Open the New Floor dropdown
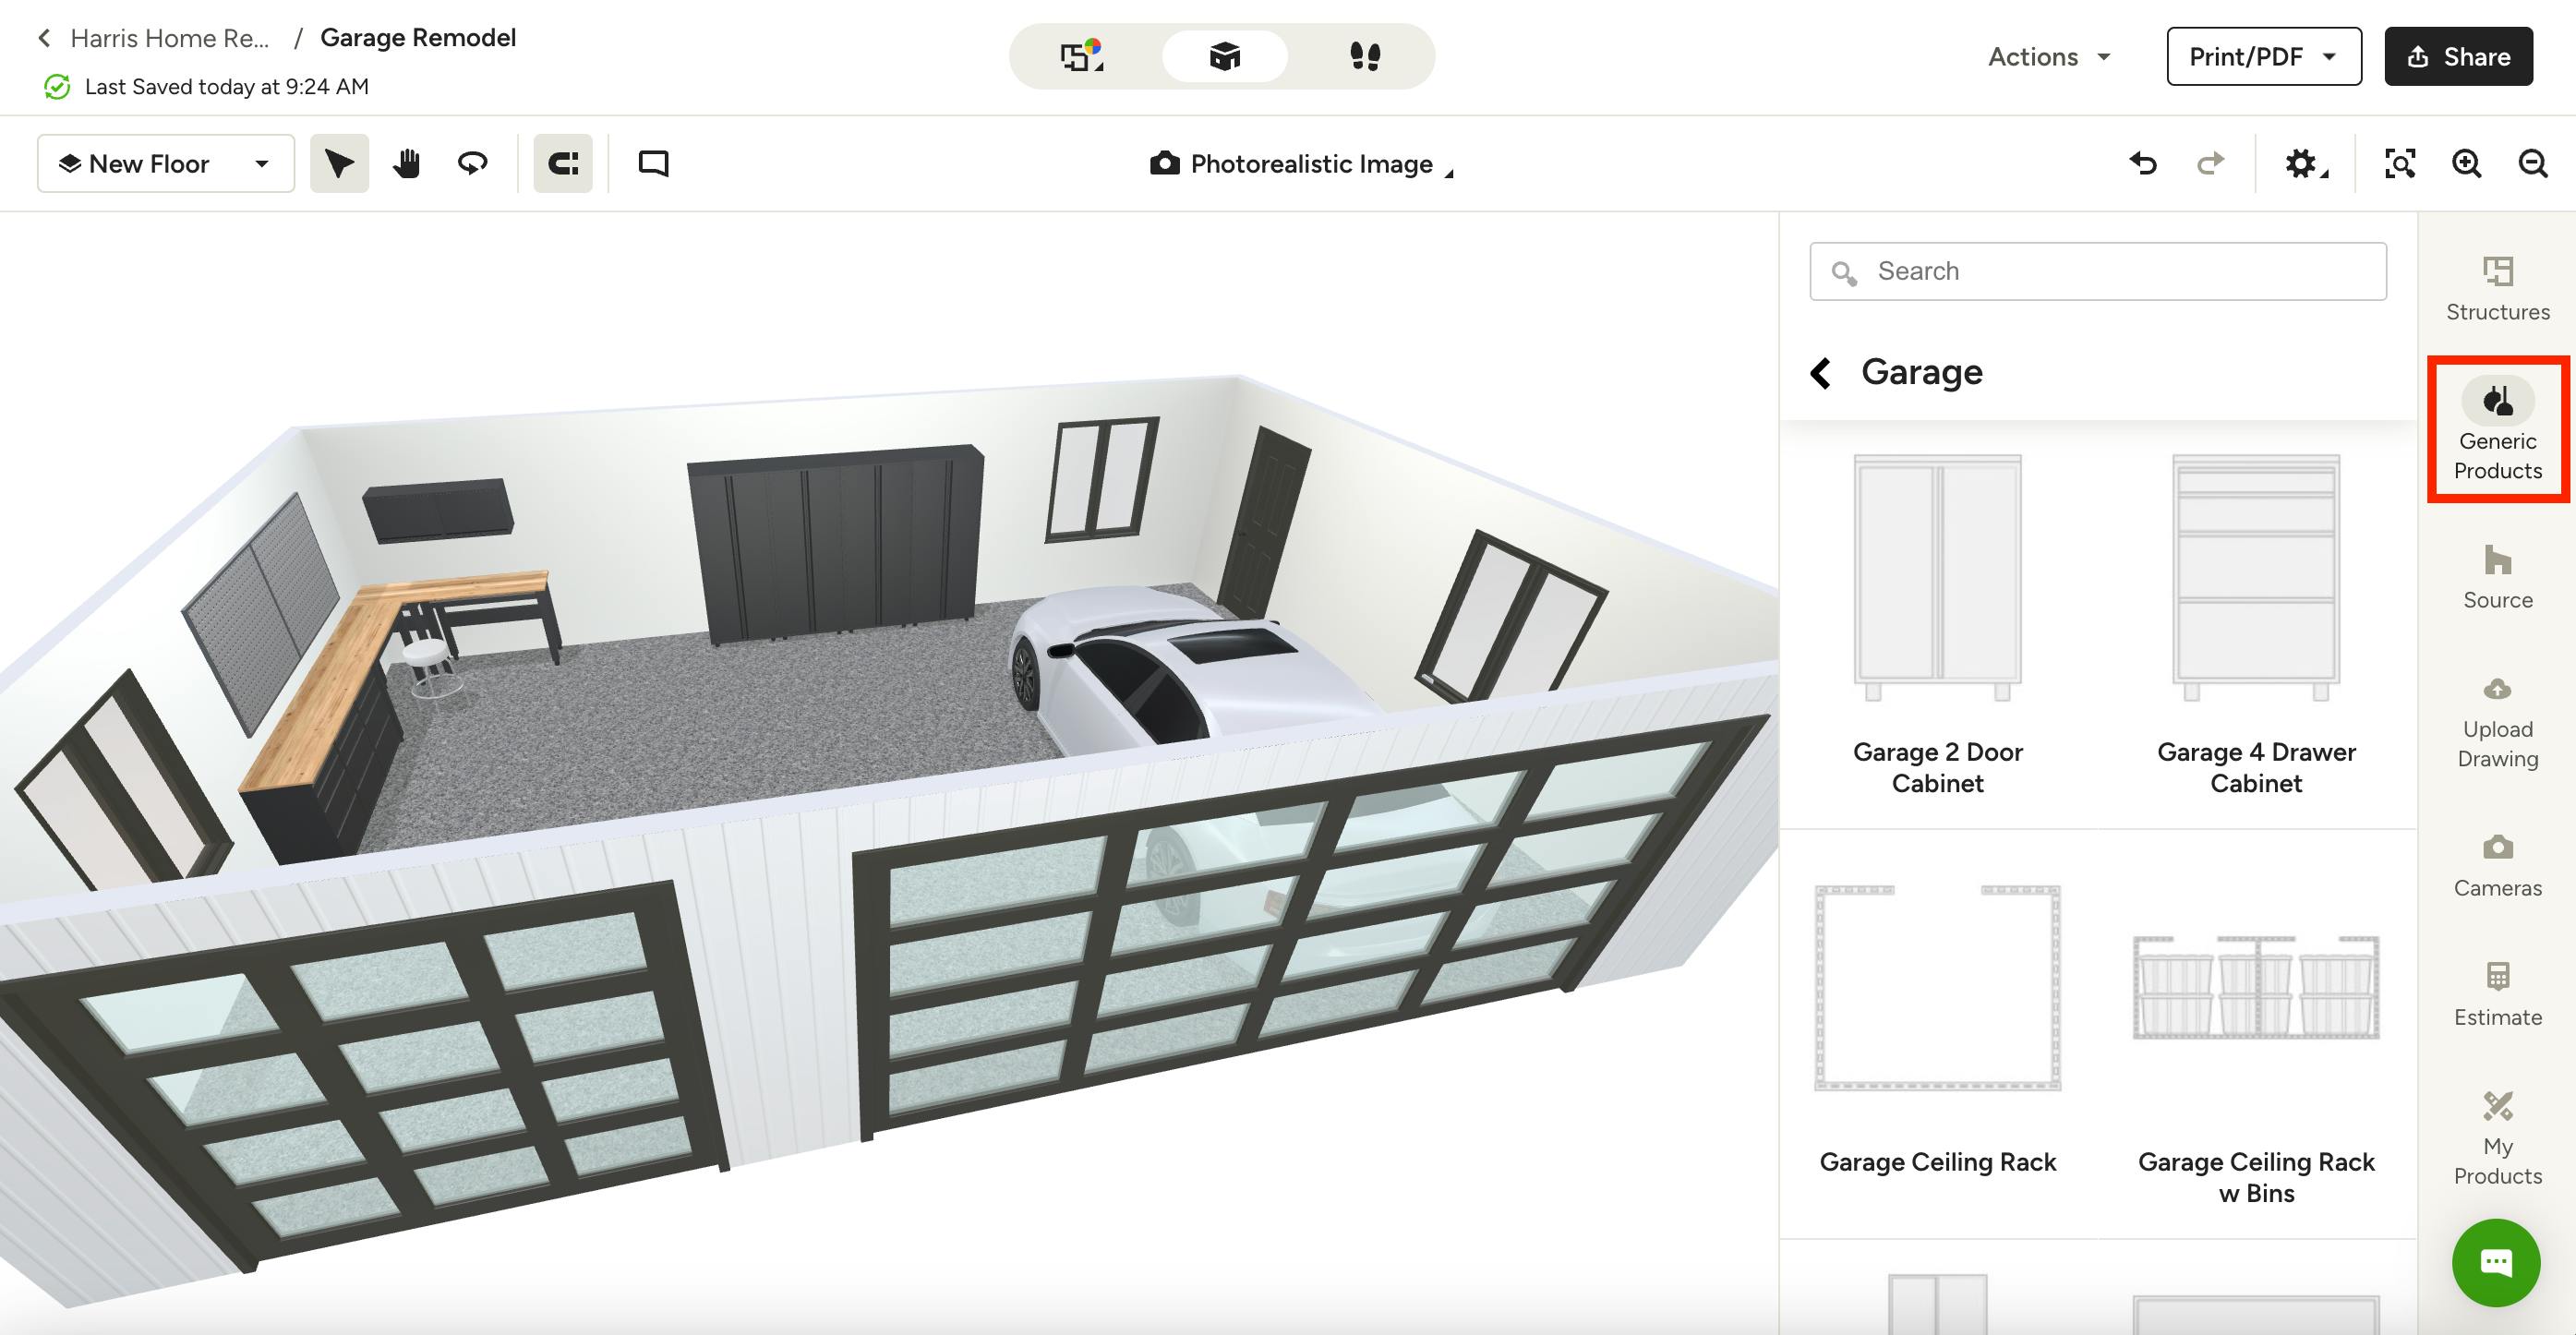The image size is (2576, 1335). pos(166,163)
